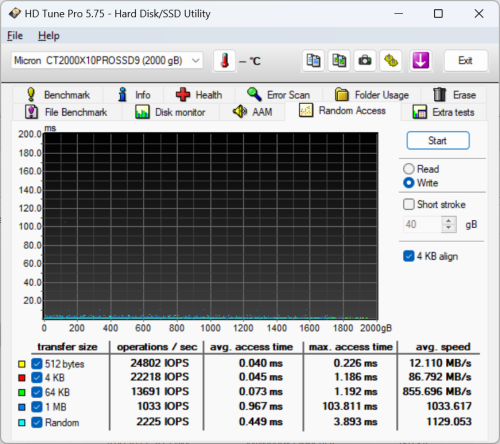Screen dimensions: 500x444
Task: Click the 22218 IOPS value
Action: pyautogui.click(x=159, y=377)
